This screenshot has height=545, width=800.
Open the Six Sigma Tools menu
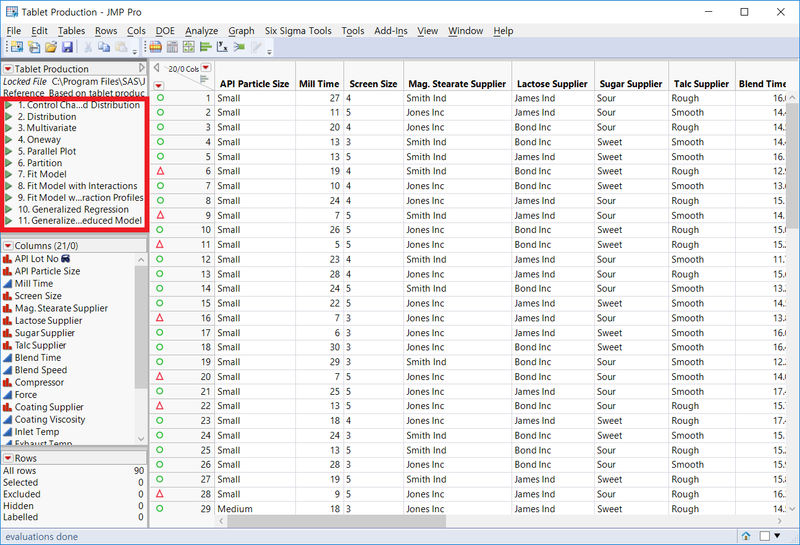pos(298,31)
